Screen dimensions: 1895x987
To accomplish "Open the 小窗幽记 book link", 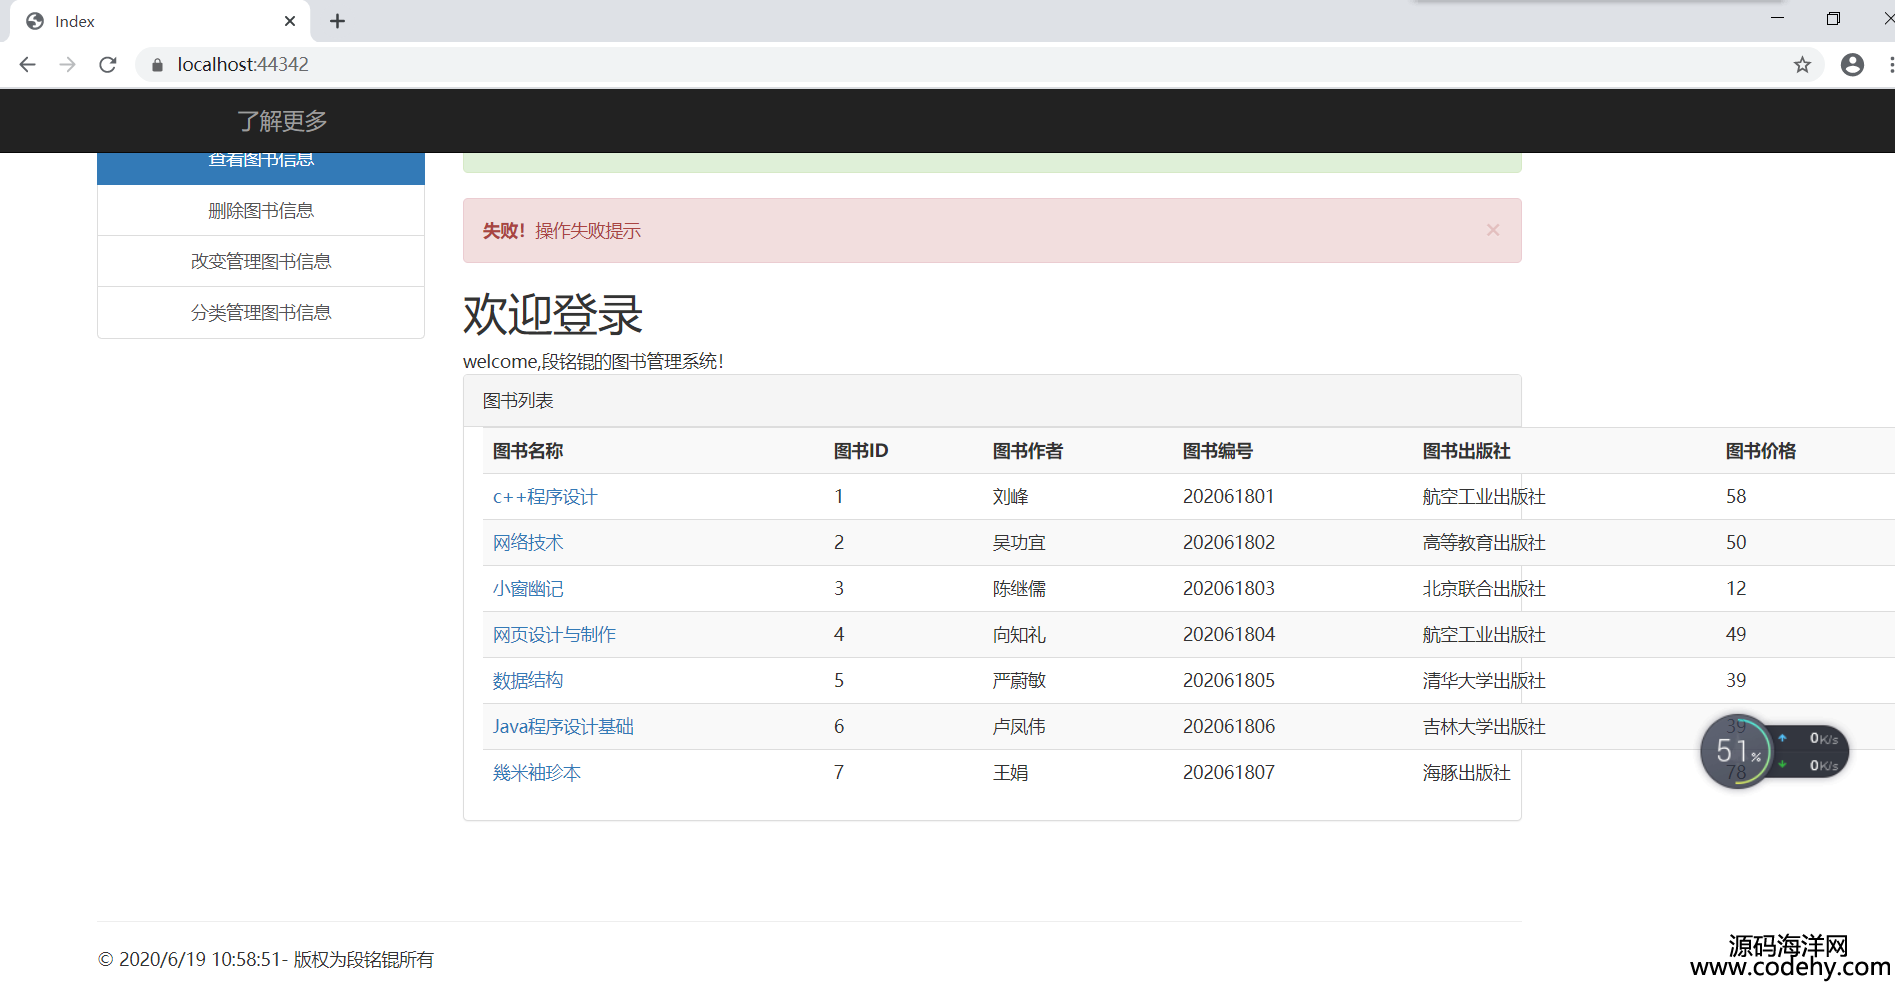I will point(528,589).
